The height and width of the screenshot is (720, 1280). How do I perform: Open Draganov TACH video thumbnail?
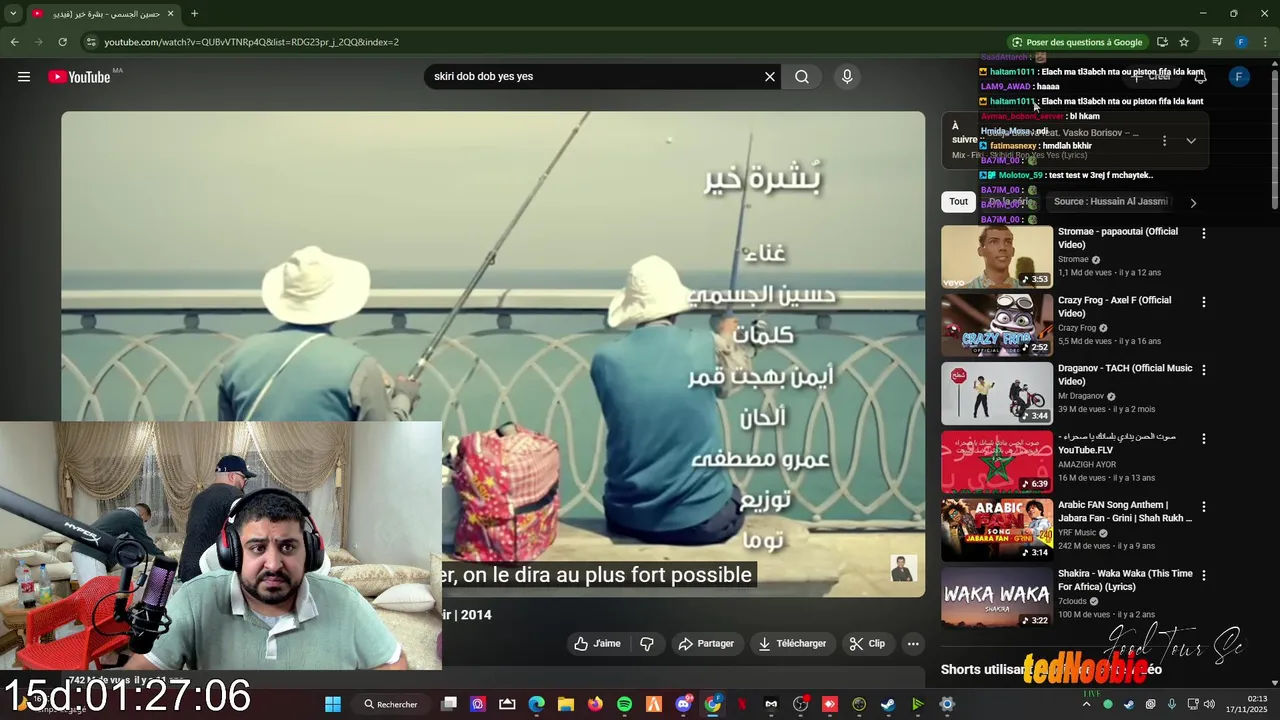click(x=997, y=393)
